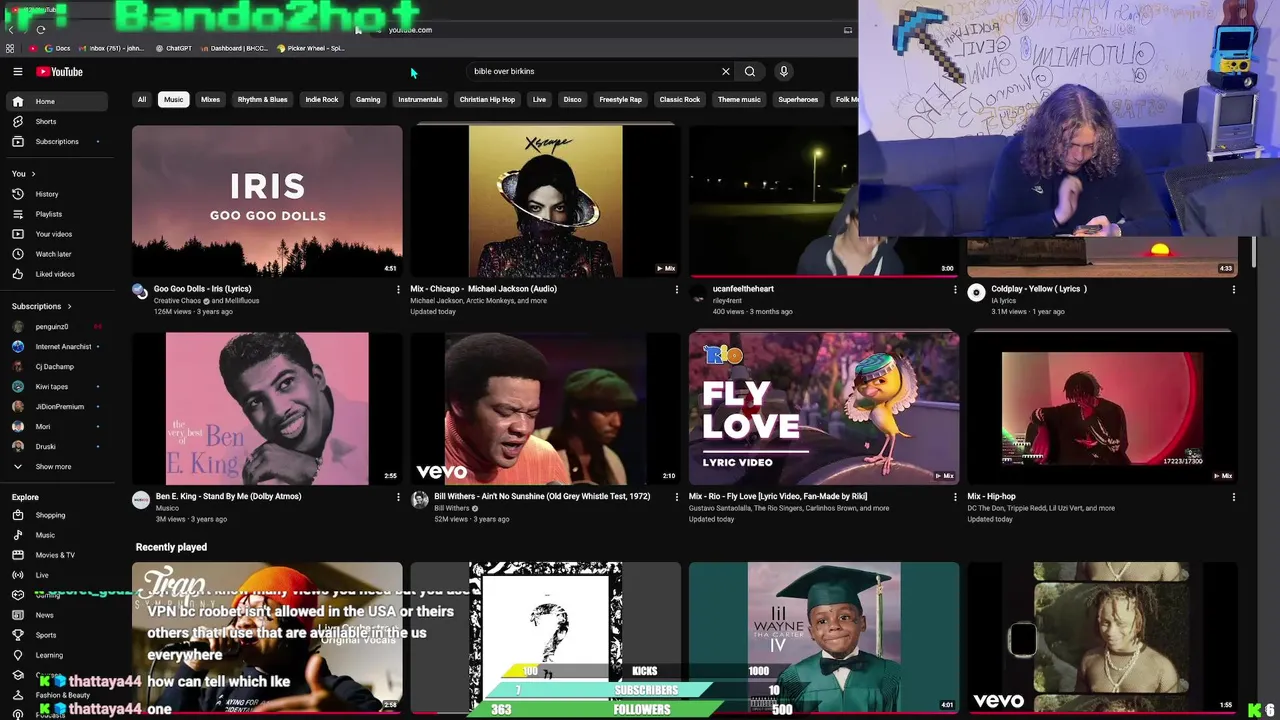
Task: Open Liked videos in the sidebar
Action: pyautogui.click(x=56, y=274)
